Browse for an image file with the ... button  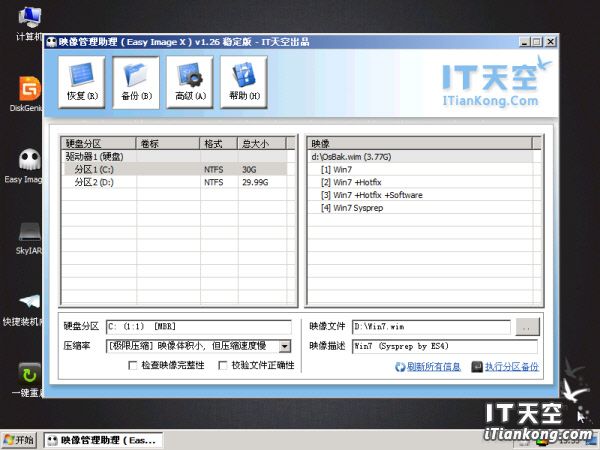[x=527, y=327]
